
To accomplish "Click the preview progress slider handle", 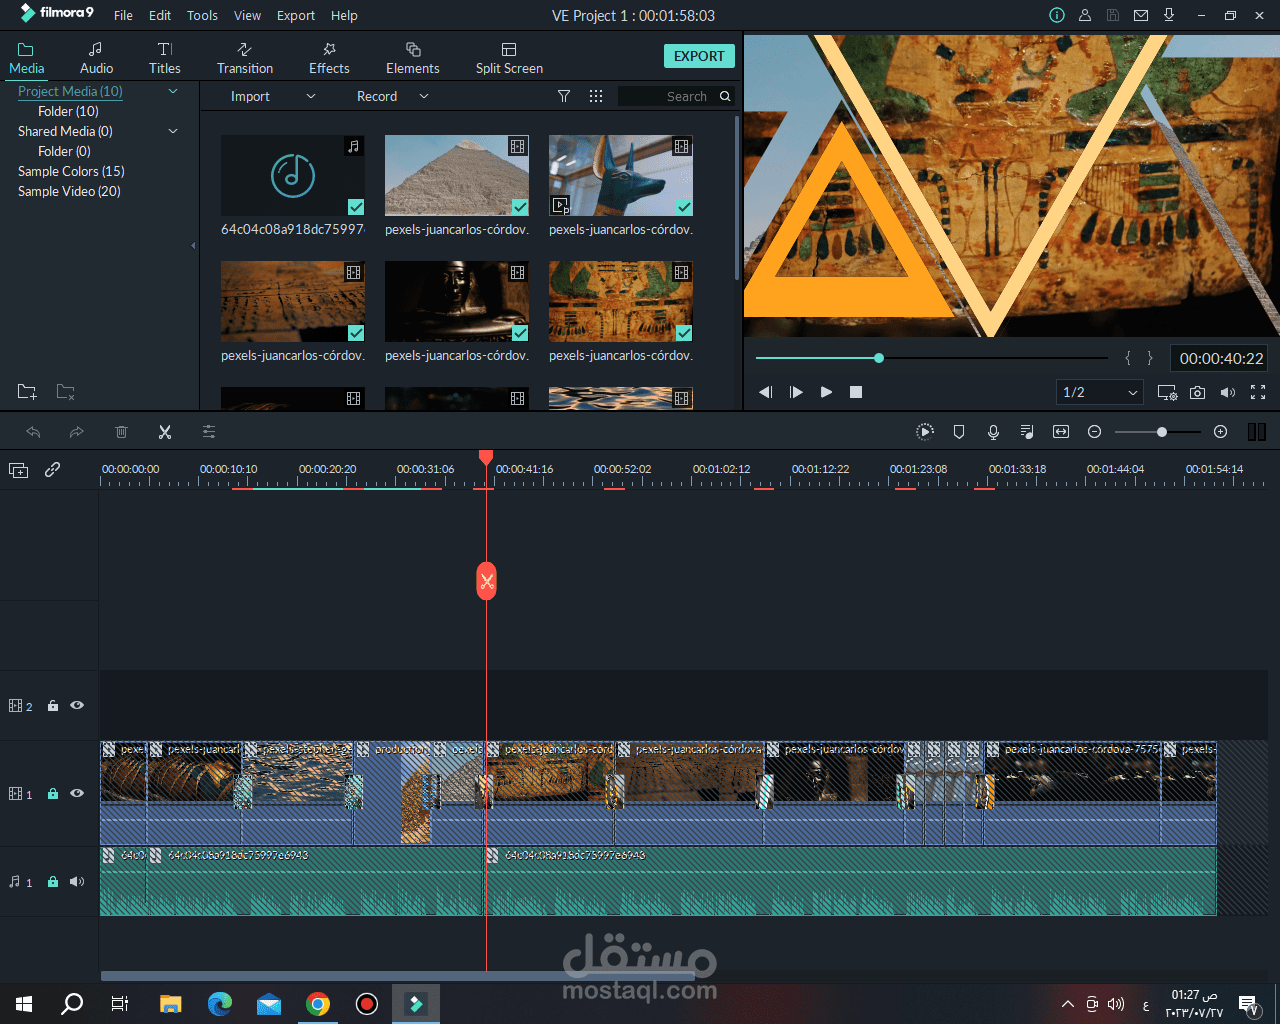I will (x=879, y=358).
